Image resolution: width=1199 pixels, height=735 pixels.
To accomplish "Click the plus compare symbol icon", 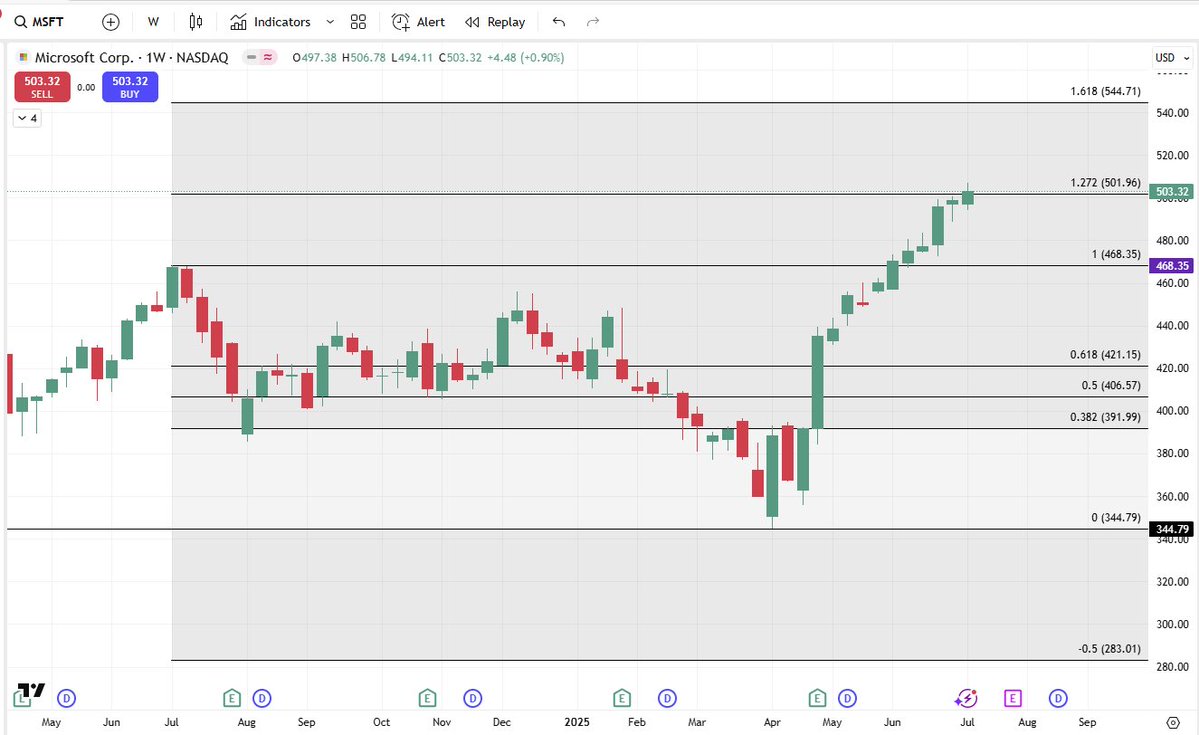I will coord(111,22).
